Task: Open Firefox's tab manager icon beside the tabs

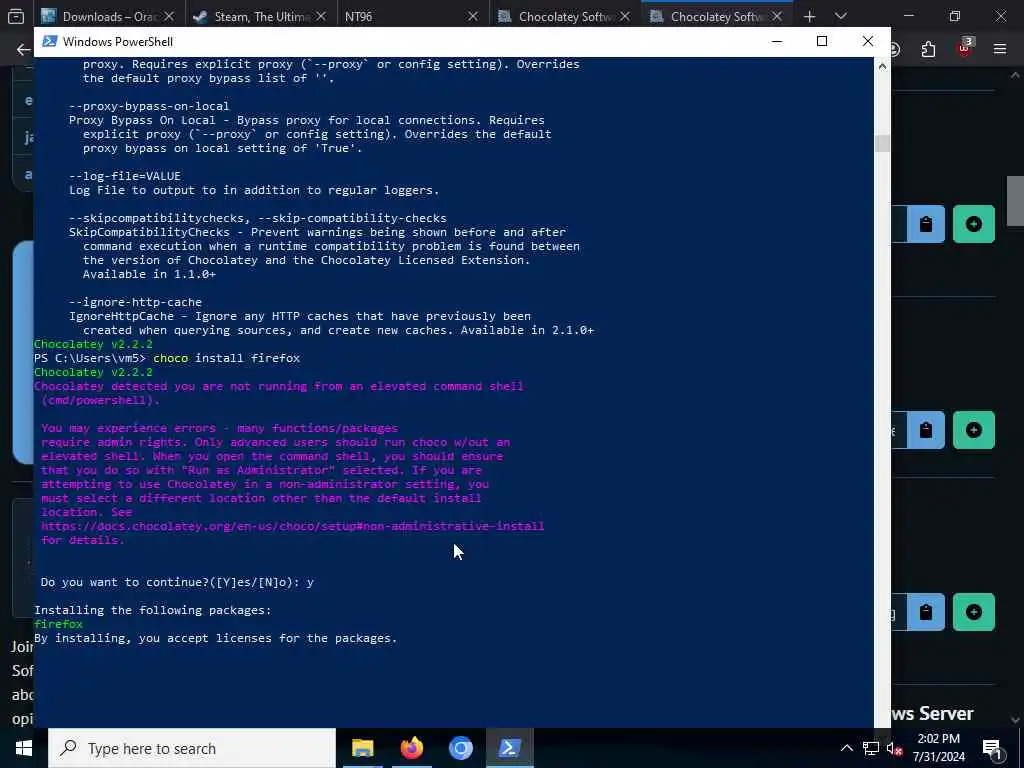Action: [x=16, y=16]
